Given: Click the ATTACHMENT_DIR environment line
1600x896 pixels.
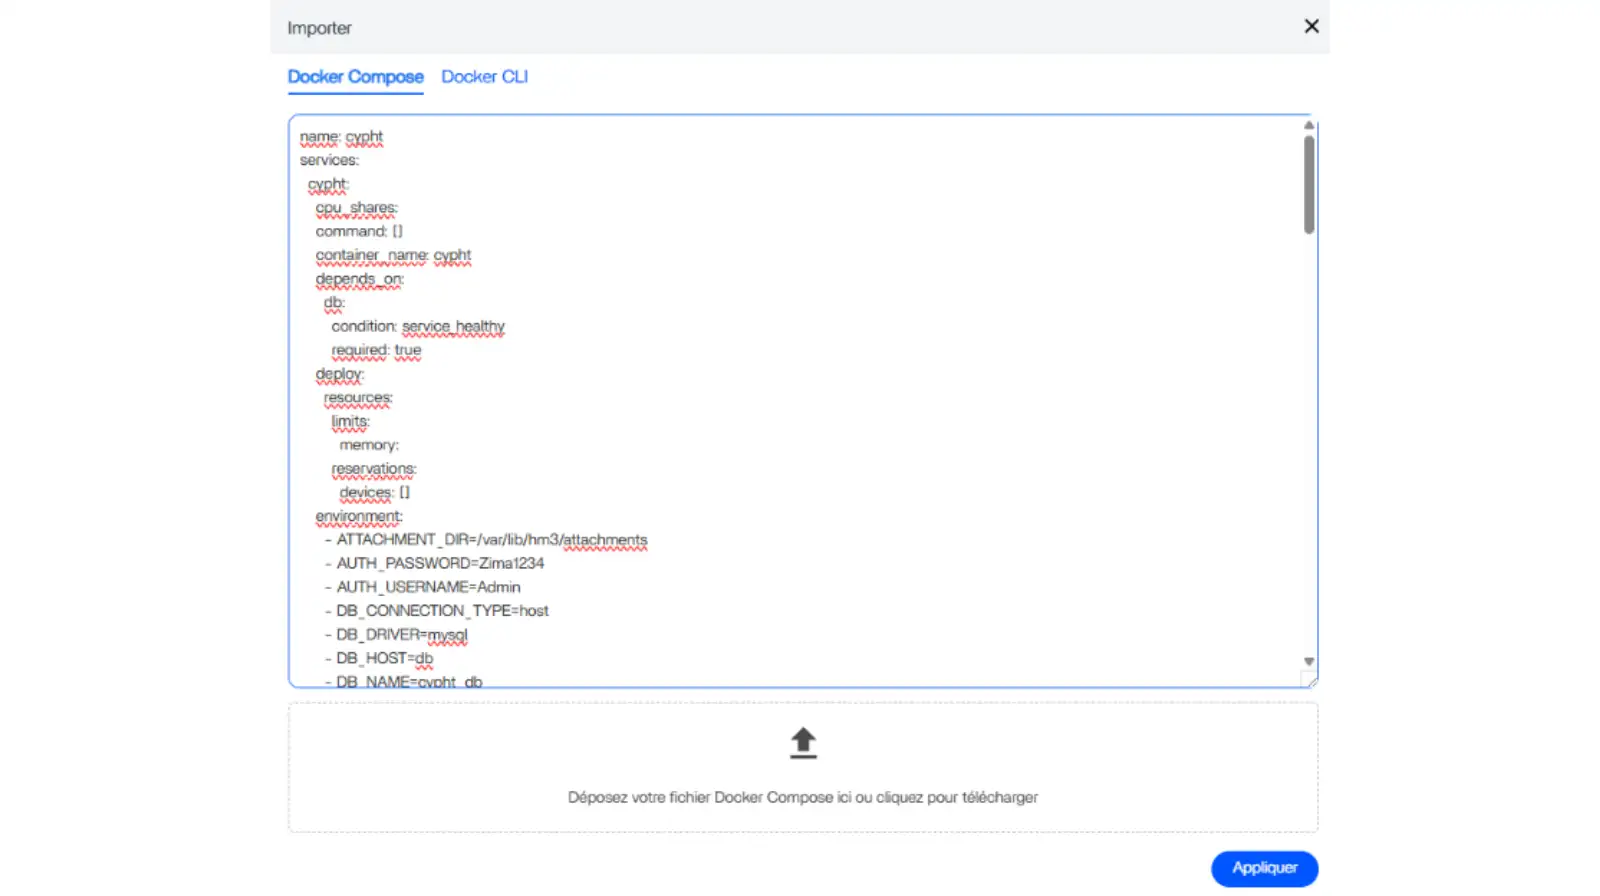Looking at the screenshot, I should (x=491, y=540).
